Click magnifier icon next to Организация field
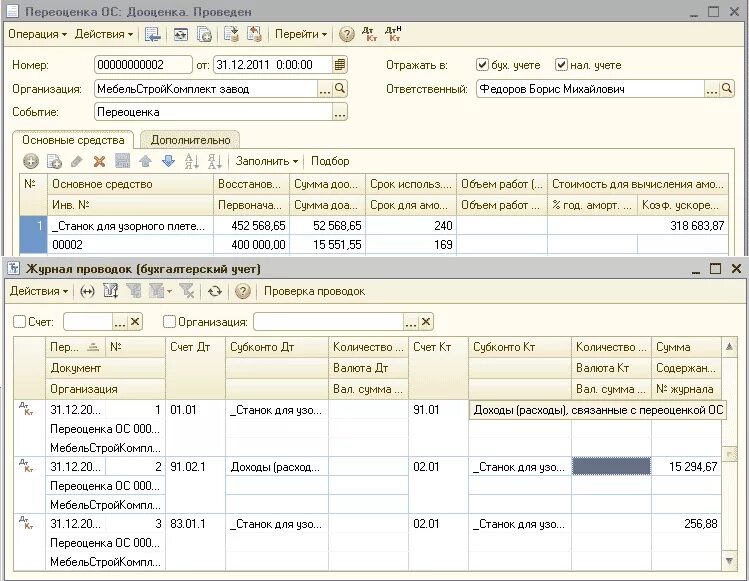Viewport: 749px width, 581px height. (x=340, y=89)
